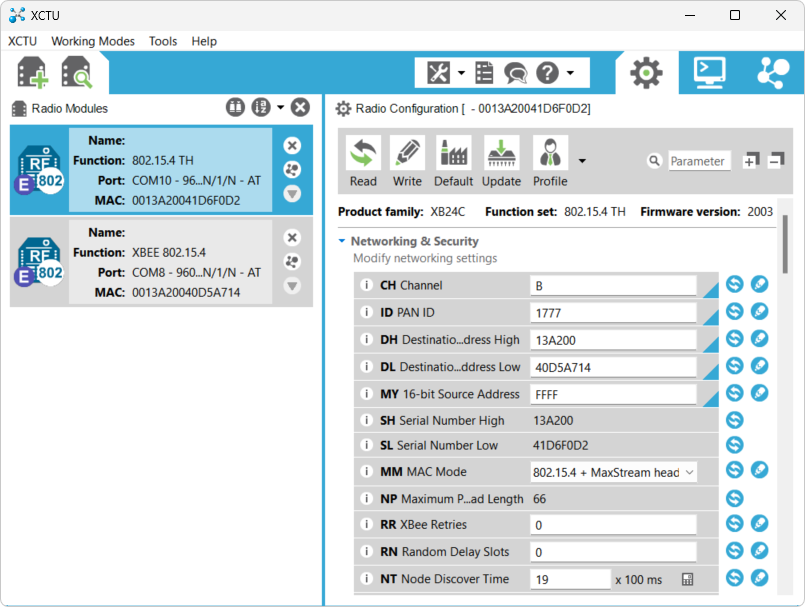Image resolution: width=805 pixels, height=607 pixels.
Task: Remove the COM10 module
Action: 292,146
